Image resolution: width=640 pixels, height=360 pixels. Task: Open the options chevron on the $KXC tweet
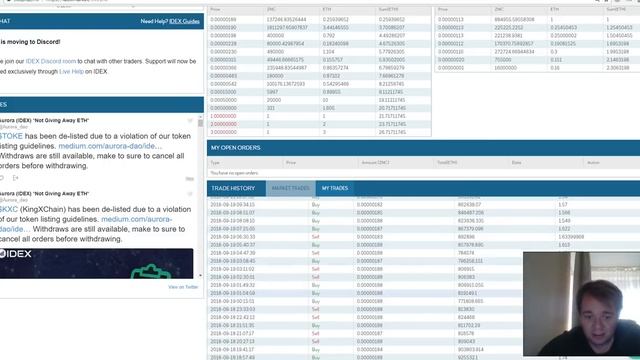pyautogui.click(x=190, y=193)
